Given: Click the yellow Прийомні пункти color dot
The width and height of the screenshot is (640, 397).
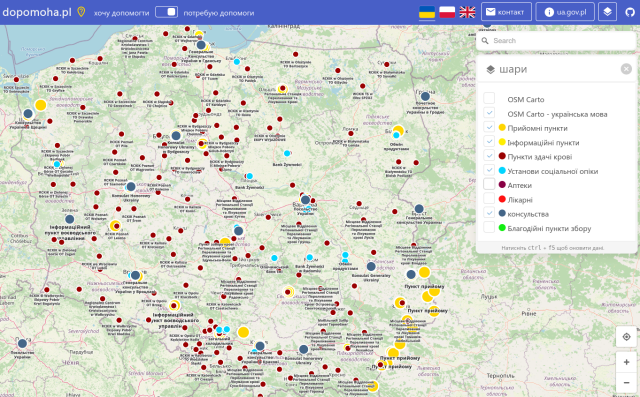Looking at the screenshot, I should (x=502, y=127).
